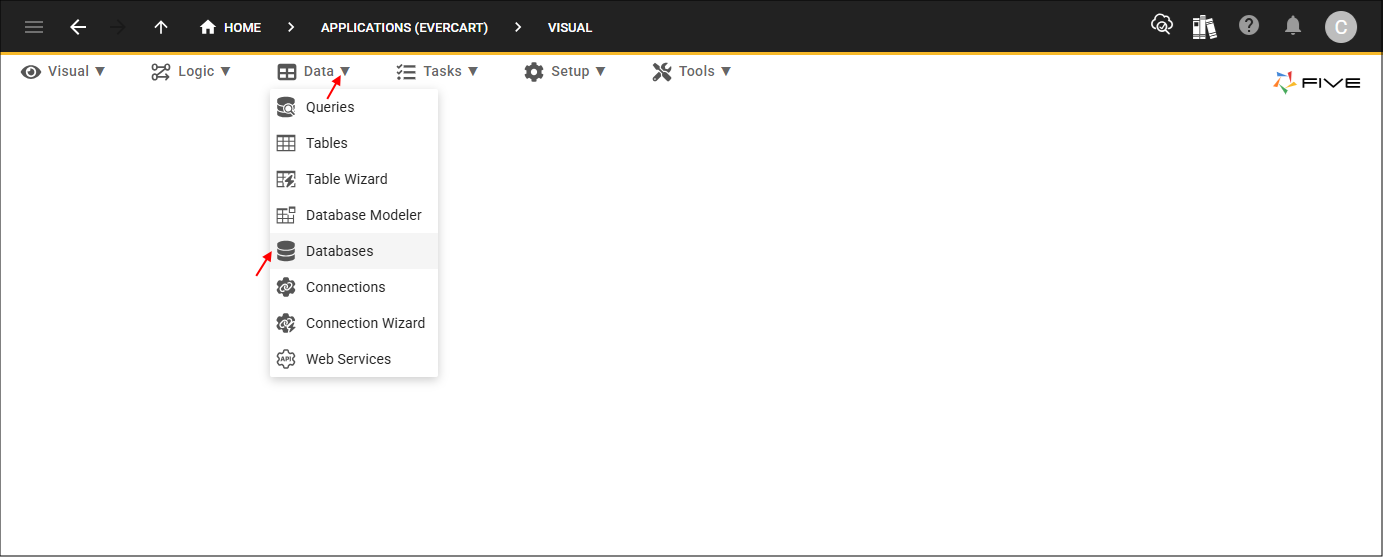Viewport: 1383px width, 557px height.
Task: Open the Tools menu label
Action: [x=697, y=72]
